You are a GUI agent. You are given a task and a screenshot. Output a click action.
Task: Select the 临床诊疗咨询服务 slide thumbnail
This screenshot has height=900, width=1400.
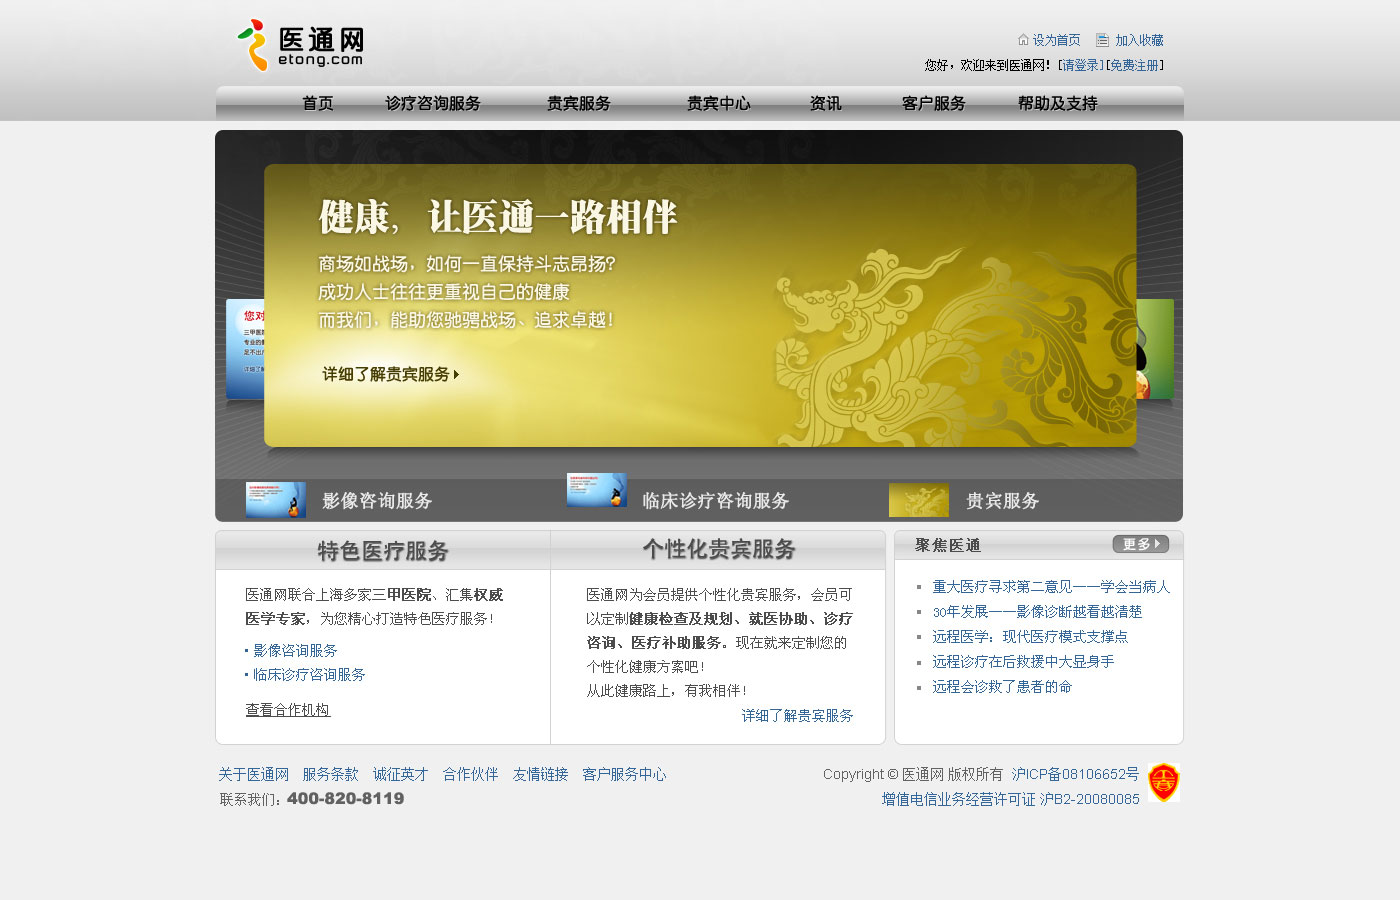[596, 491]
